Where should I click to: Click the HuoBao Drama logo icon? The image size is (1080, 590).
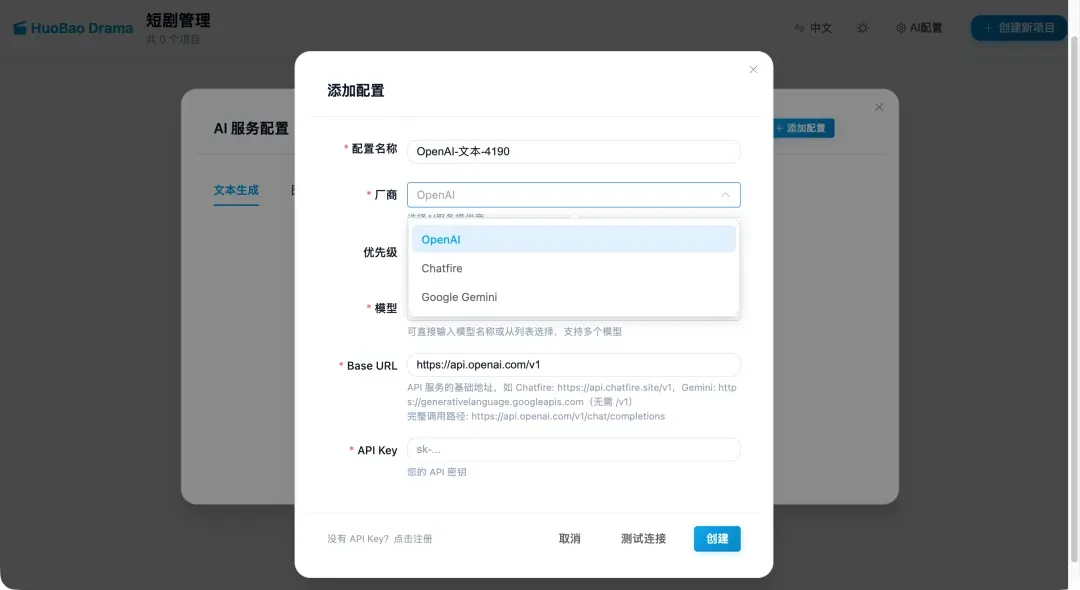coord(20,28)
